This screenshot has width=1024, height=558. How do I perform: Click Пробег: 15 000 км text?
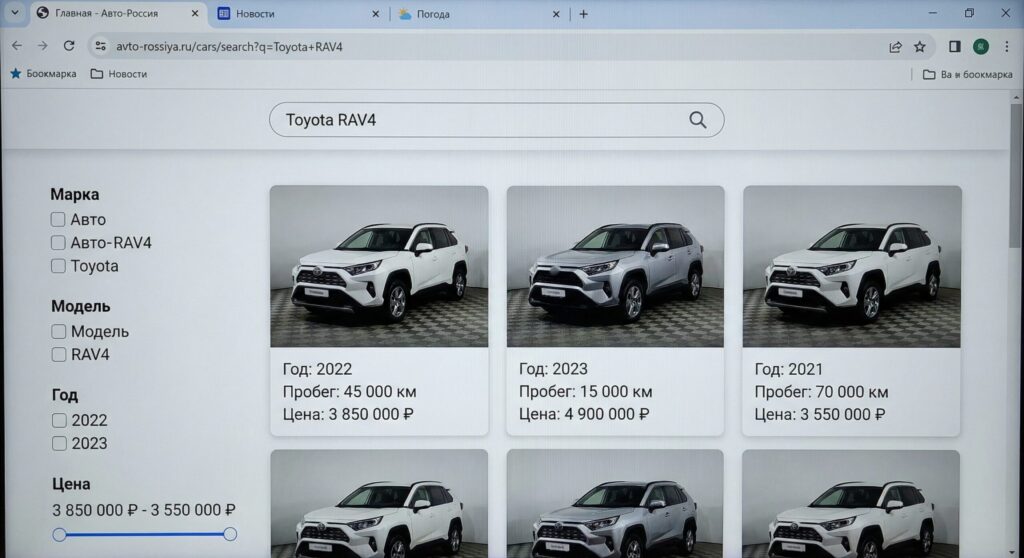tap(585, 391)
